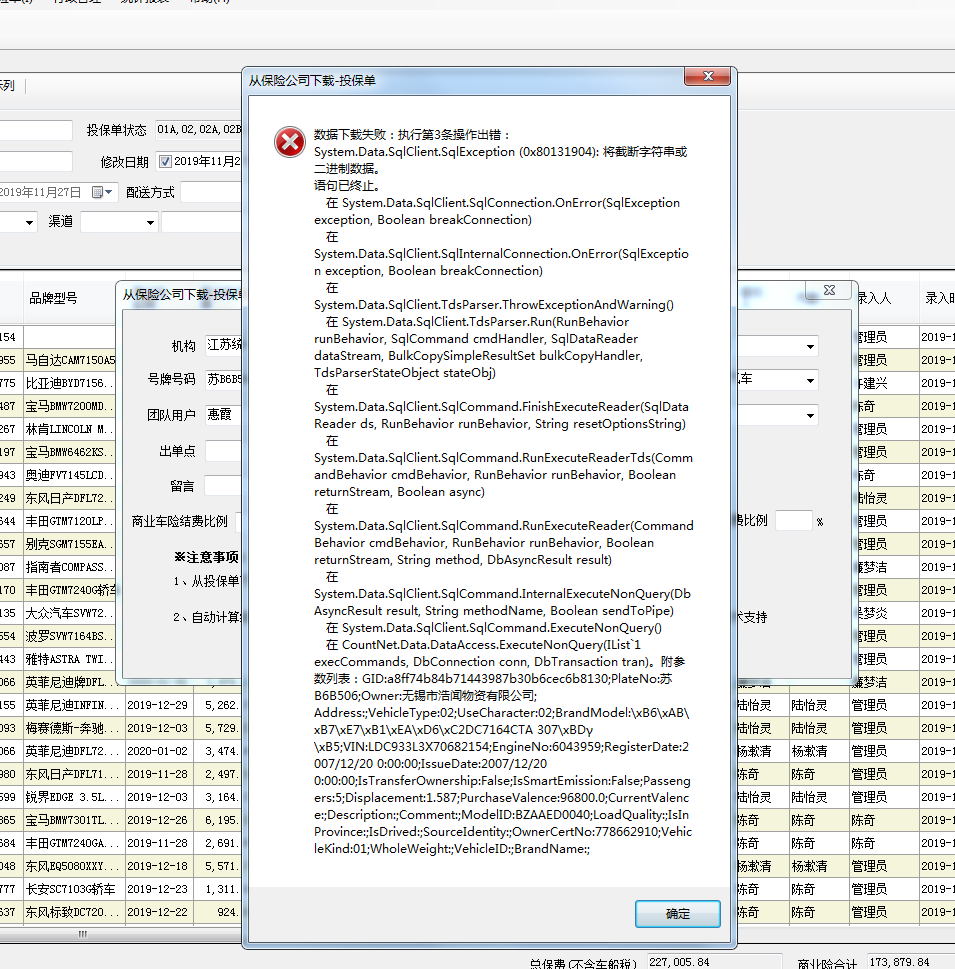Open the calendar picker beside 2019年11月27日
The height and width of the screenshot is (969, 955).
coord(103,192)
